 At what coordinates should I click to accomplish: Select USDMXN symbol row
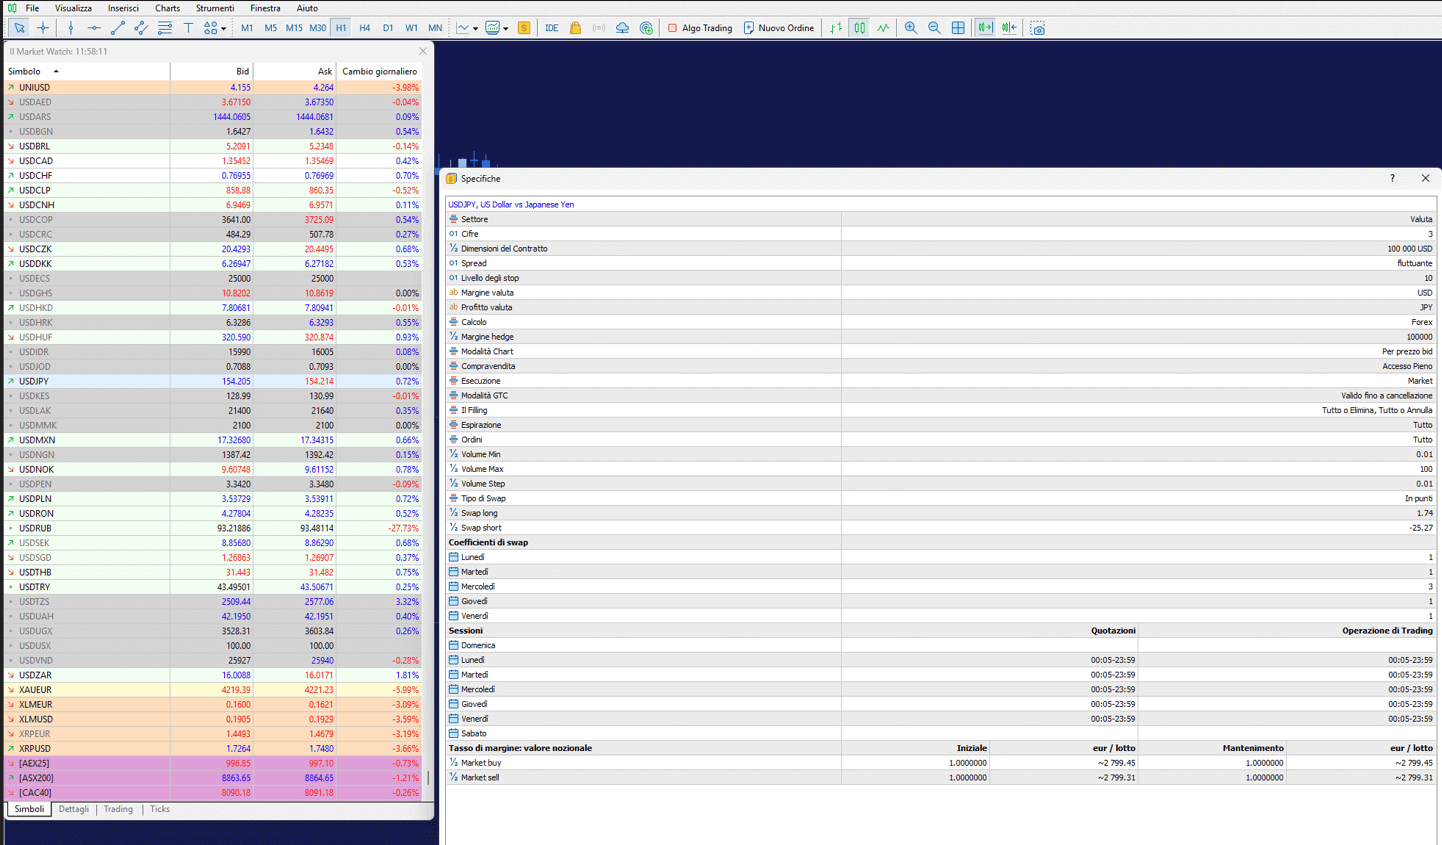click(x=213, y=440)
